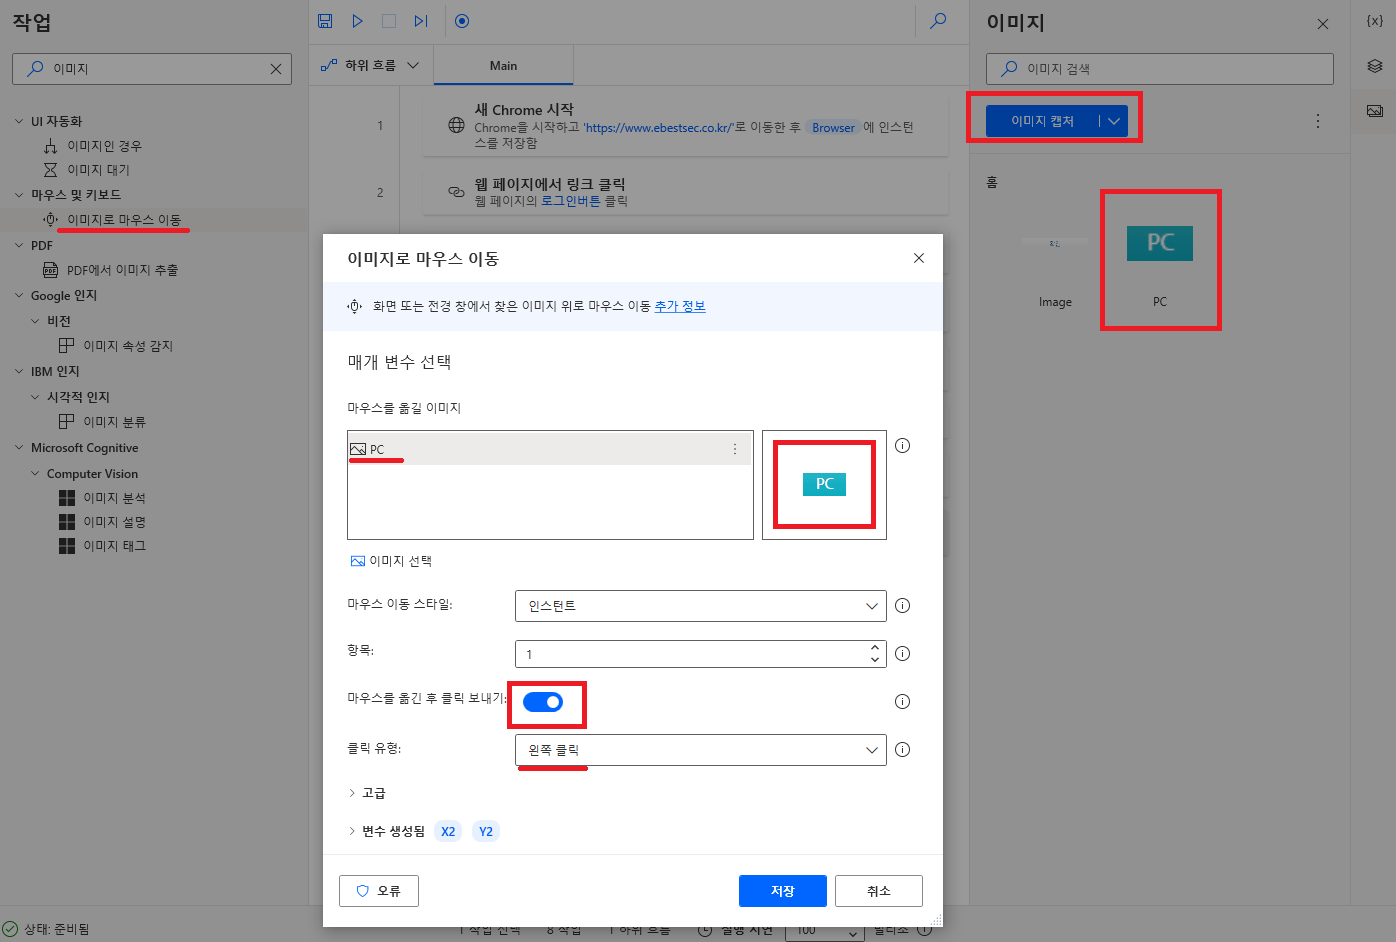Show info for 클릭 유형
Screen dimensions: 1396x942
pyautogui.click(x=902, y=749)
